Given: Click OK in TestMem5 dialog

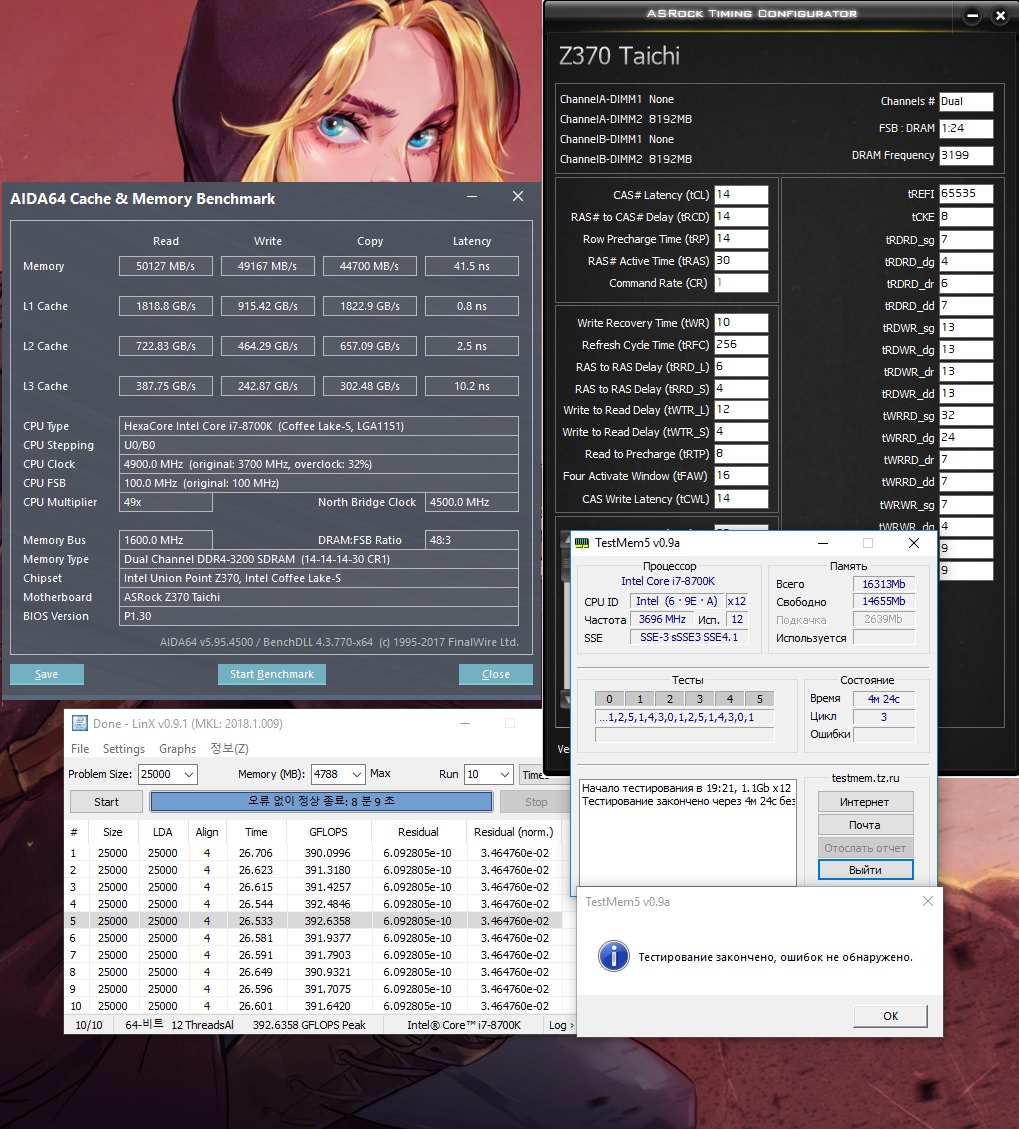Looking at the screenshot, I should click(x=890, y=1015).
